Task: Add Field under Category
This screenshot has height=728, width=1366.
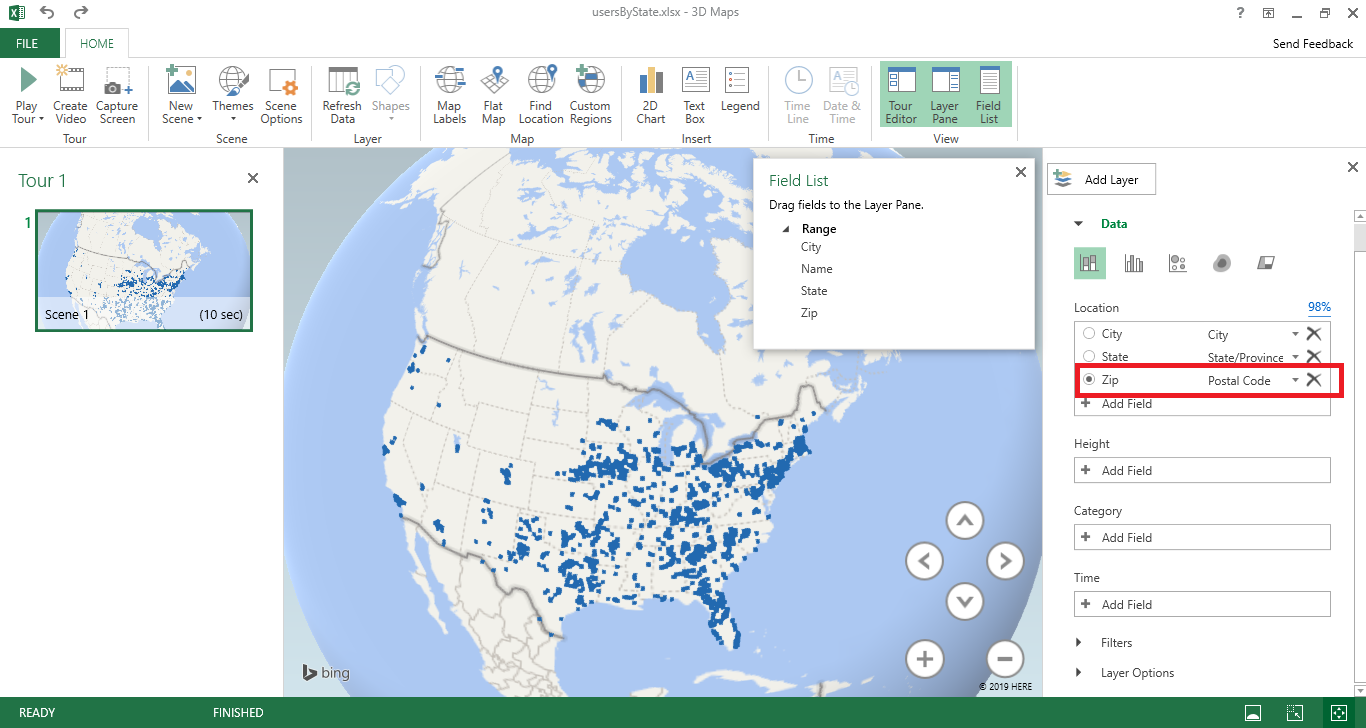Action: click(1202, 537)
